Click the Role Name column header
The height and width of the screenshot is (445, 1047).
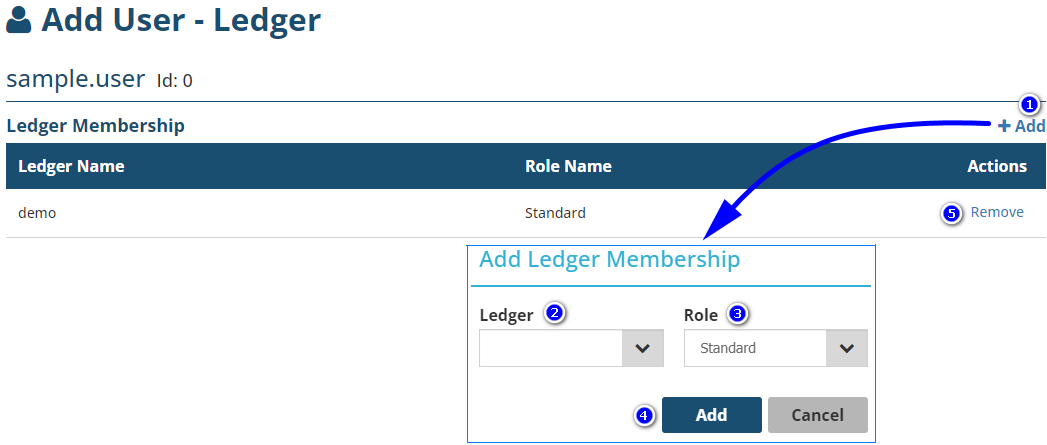click(x=568, y=166)
